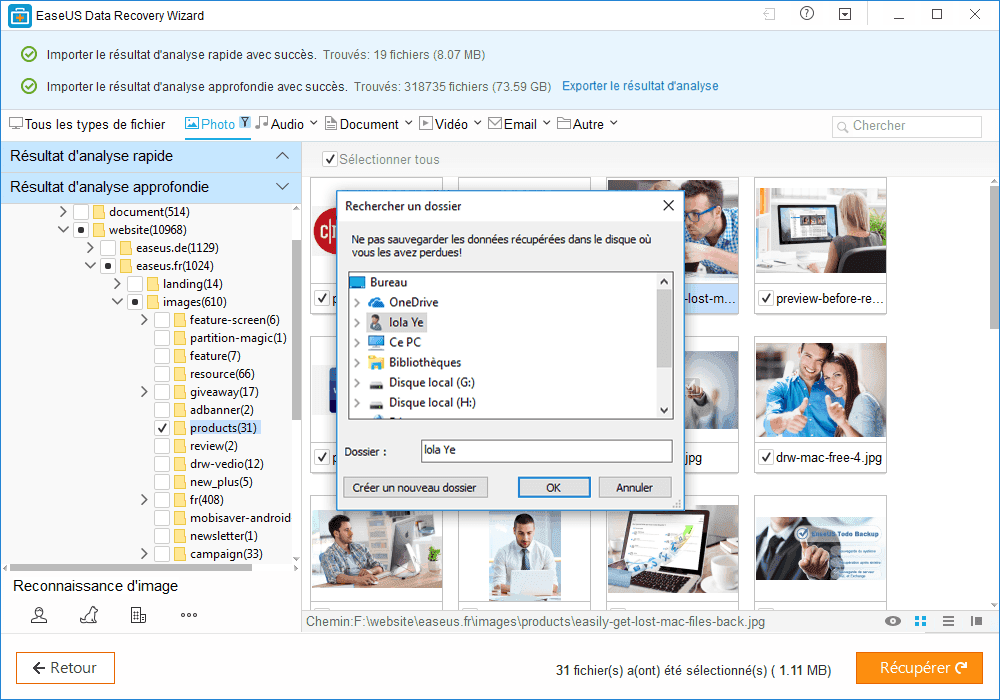Select OneDrive in folder dialog
Image resolution: width=1000 pixels, height=700 pixels.
(413, 302)
